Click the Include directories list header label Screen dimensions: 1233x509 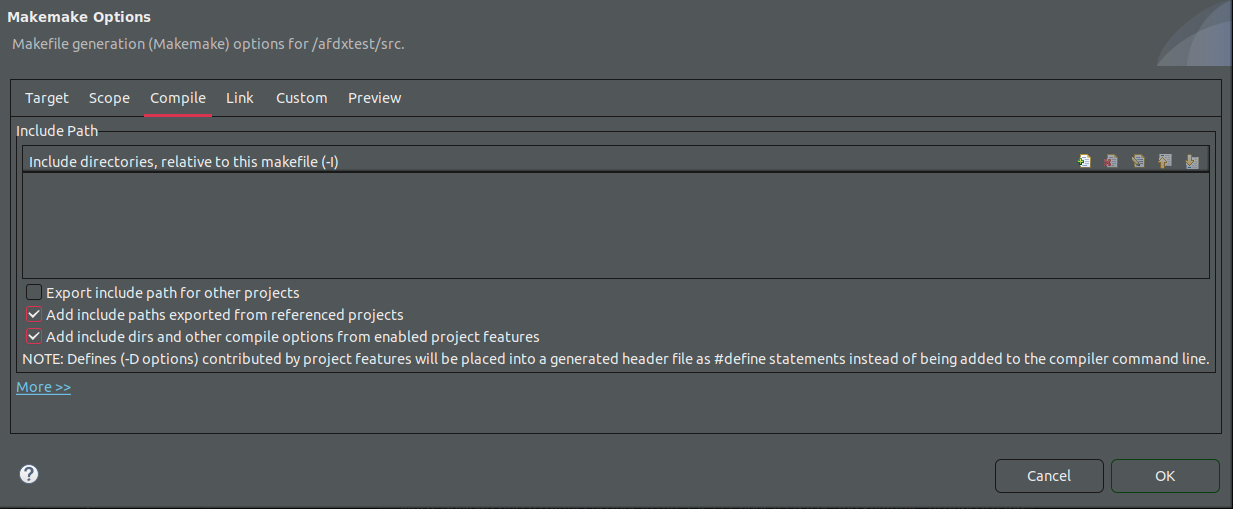tap(184, 161)
